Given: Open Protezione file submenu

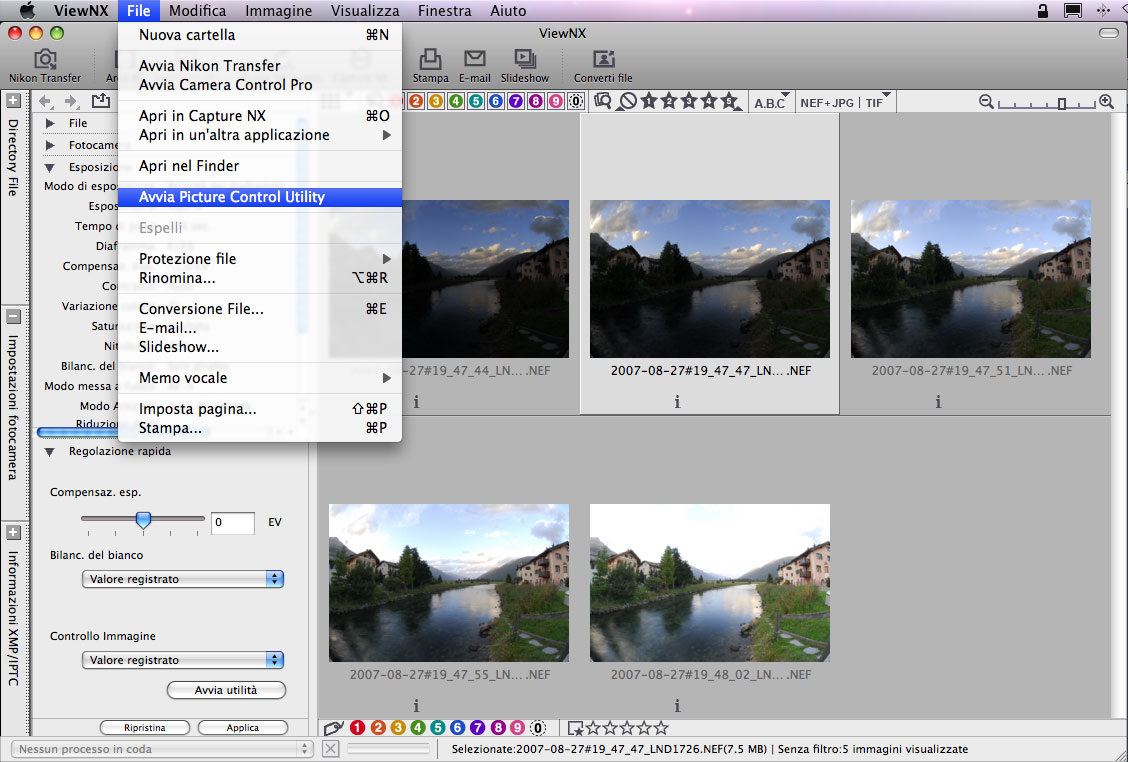Looking at the screenshot, I should coord(260,258).
